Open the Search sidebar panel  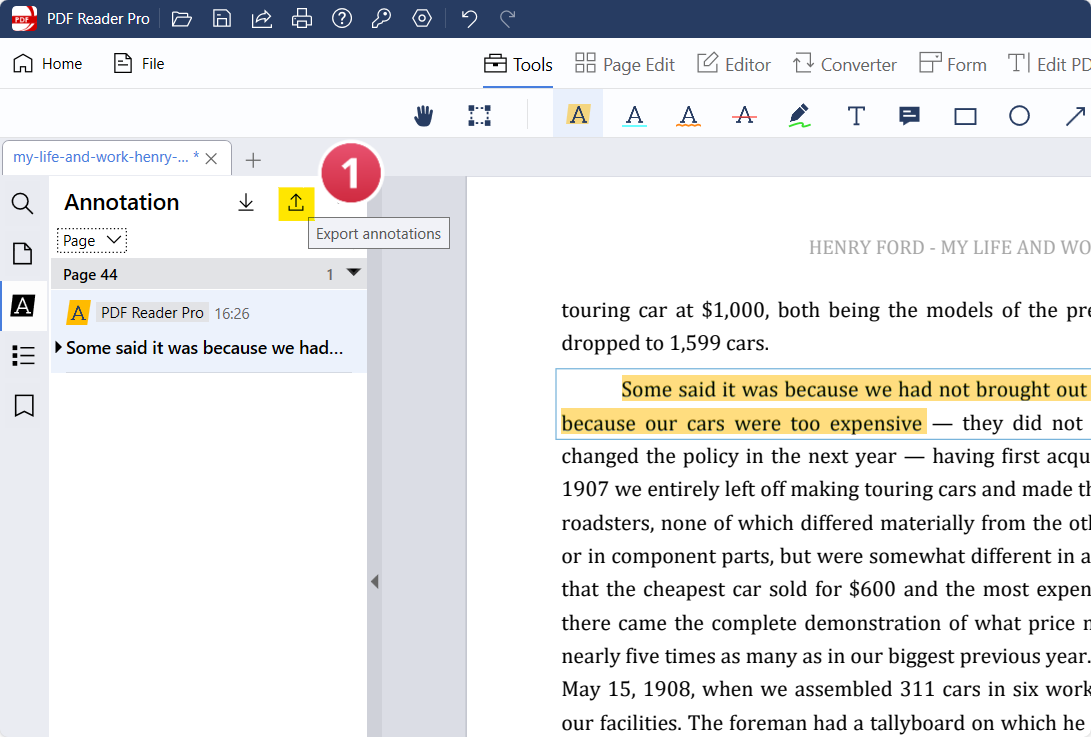[23, 203]
